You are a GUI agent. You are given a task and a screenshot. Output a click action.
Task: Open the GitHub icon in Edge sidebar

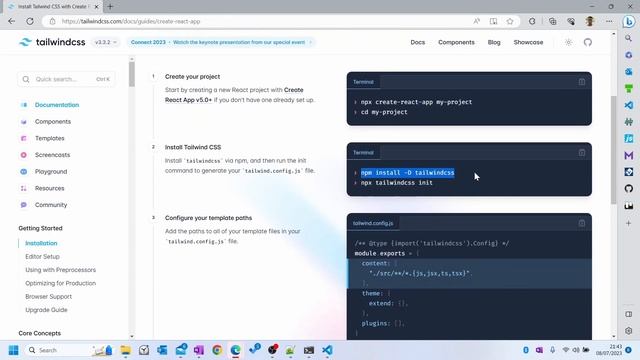[629, 189]
